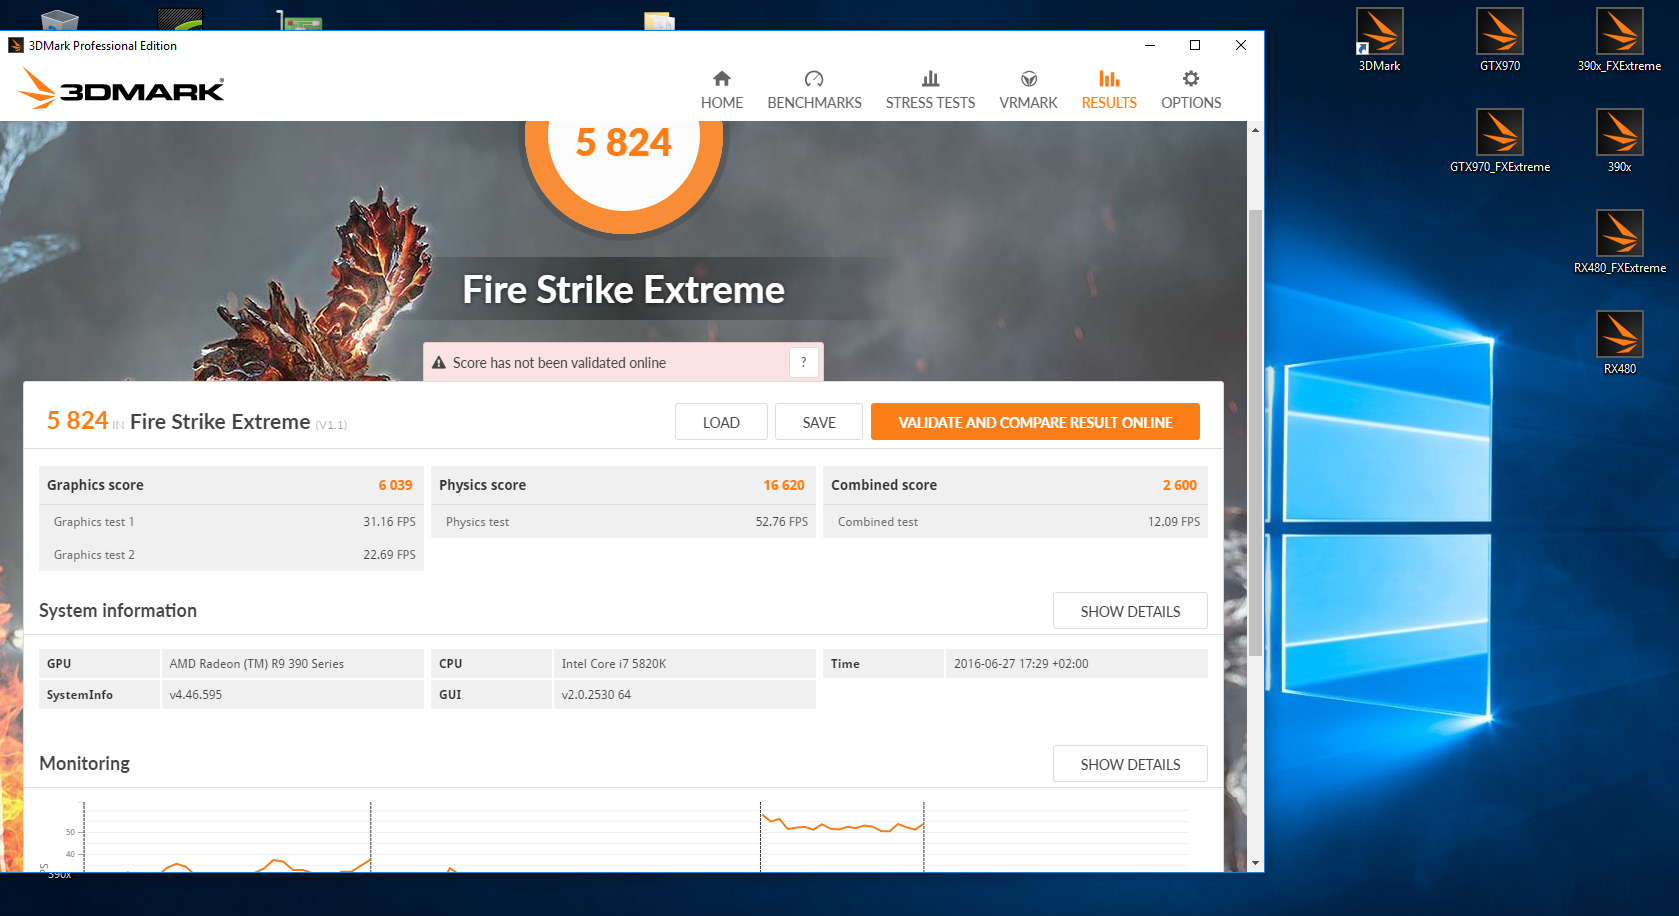Click the question mark help button

(x=803, y=362)
